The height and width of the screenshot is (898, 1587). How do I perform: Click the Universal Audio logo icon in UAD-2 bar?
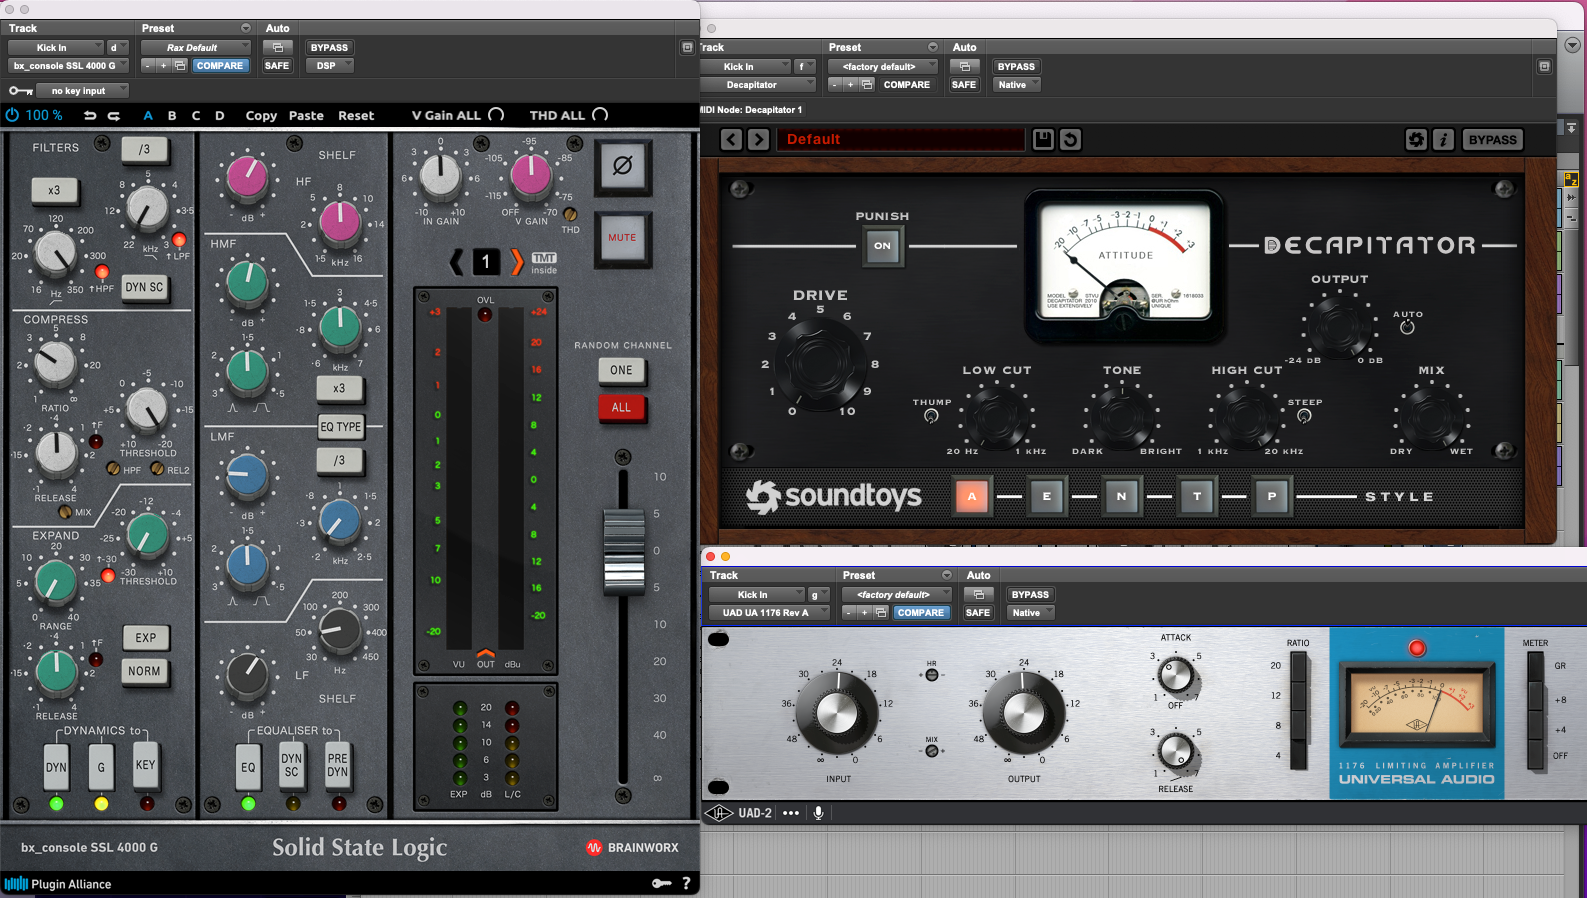click(719, 813)
